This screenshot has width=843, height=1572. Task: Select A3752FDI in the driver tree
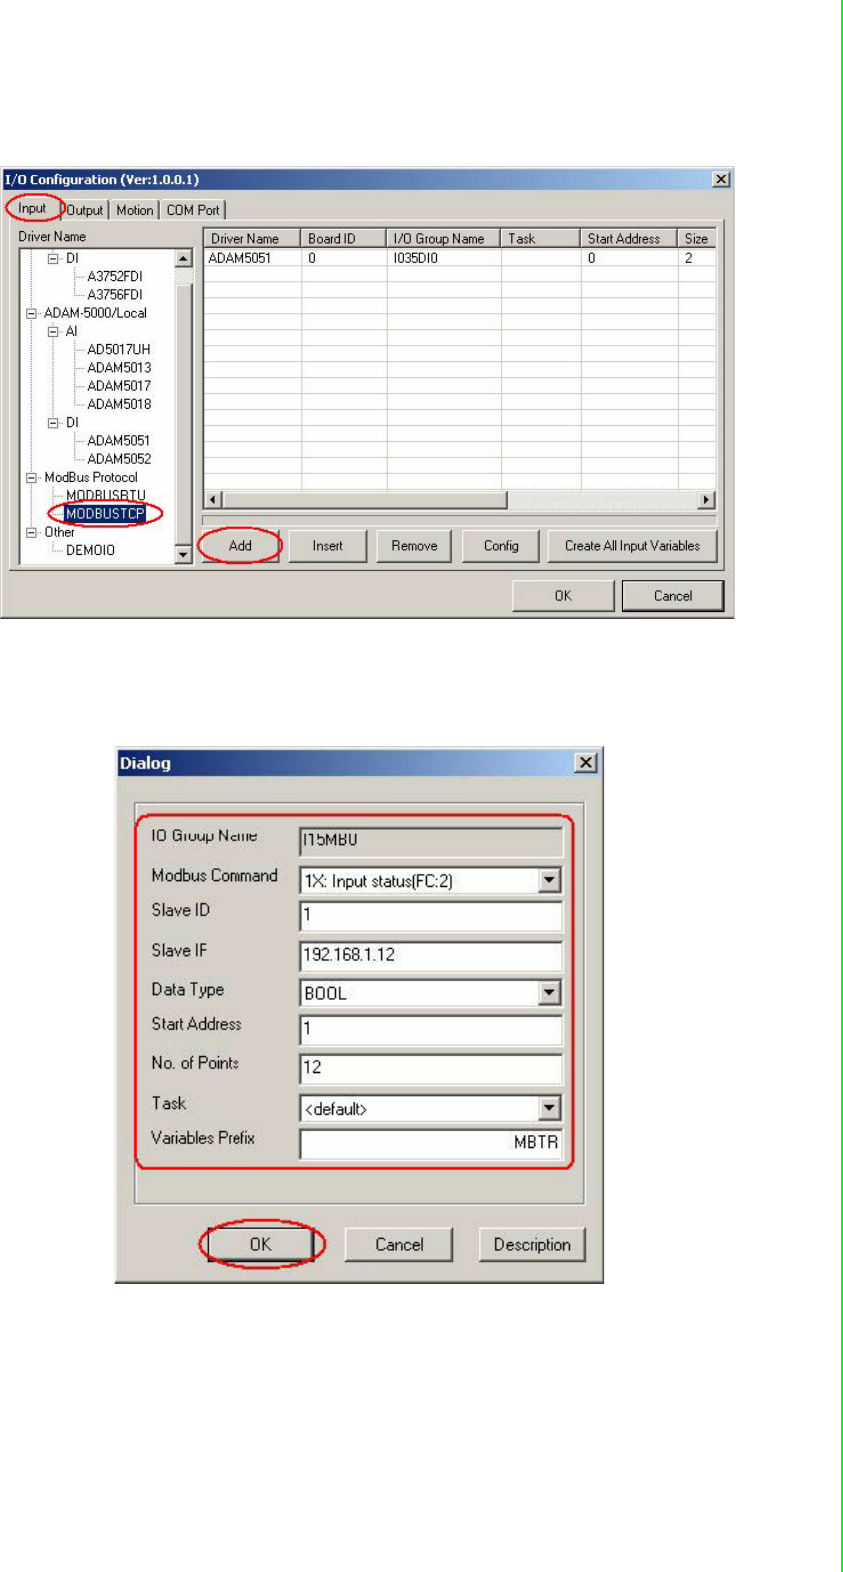coord(115,277)
